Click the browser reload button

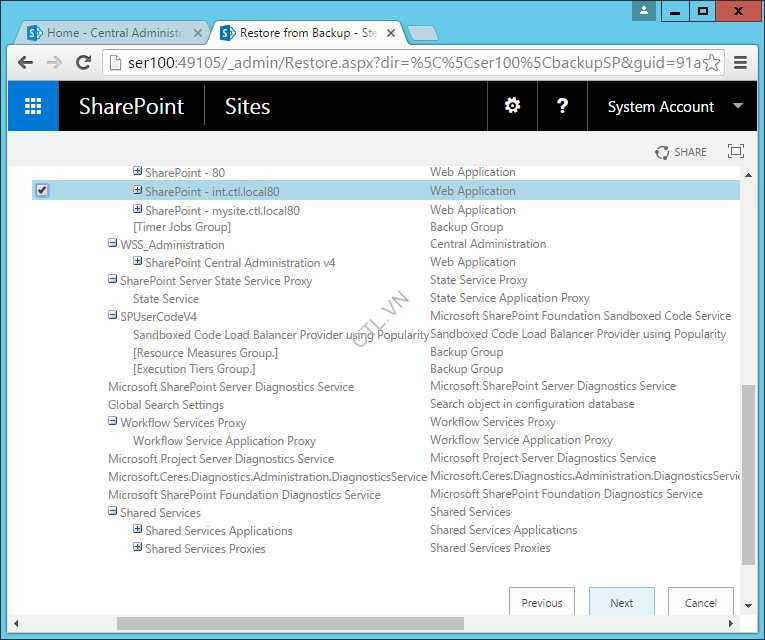[x=84, y=62]
